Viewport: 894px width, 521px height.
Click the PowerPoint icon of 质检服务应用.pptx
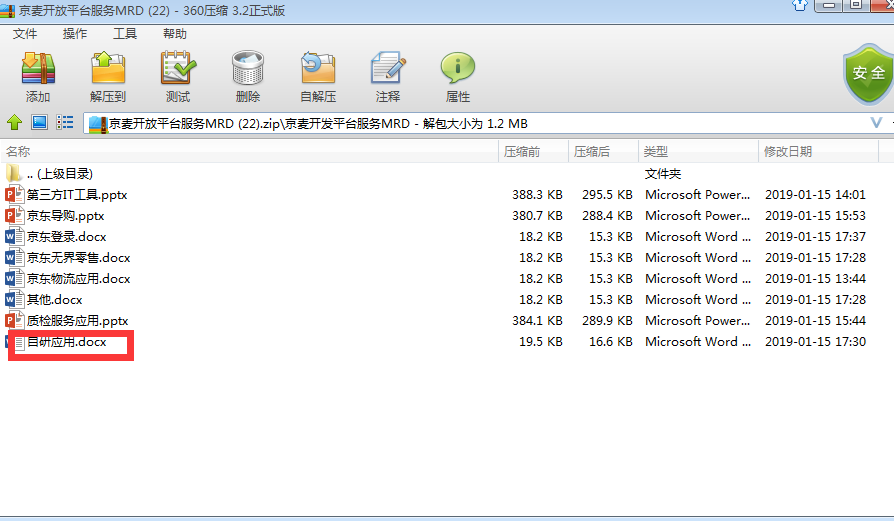14,320
